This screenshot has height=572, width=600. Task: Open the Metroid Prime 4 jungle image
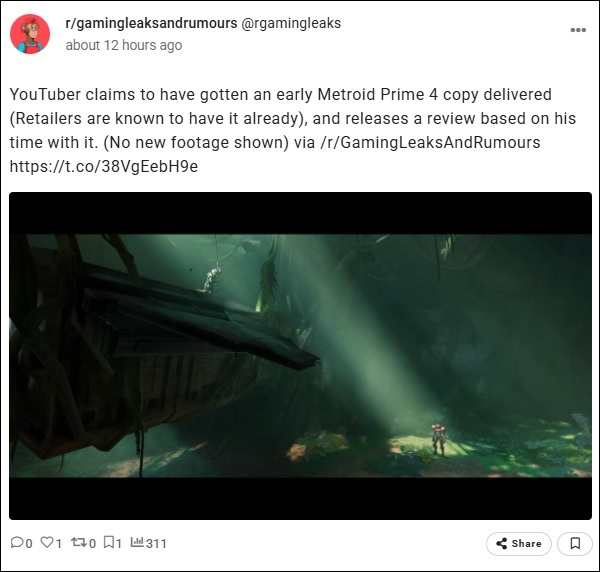point(300,356)
